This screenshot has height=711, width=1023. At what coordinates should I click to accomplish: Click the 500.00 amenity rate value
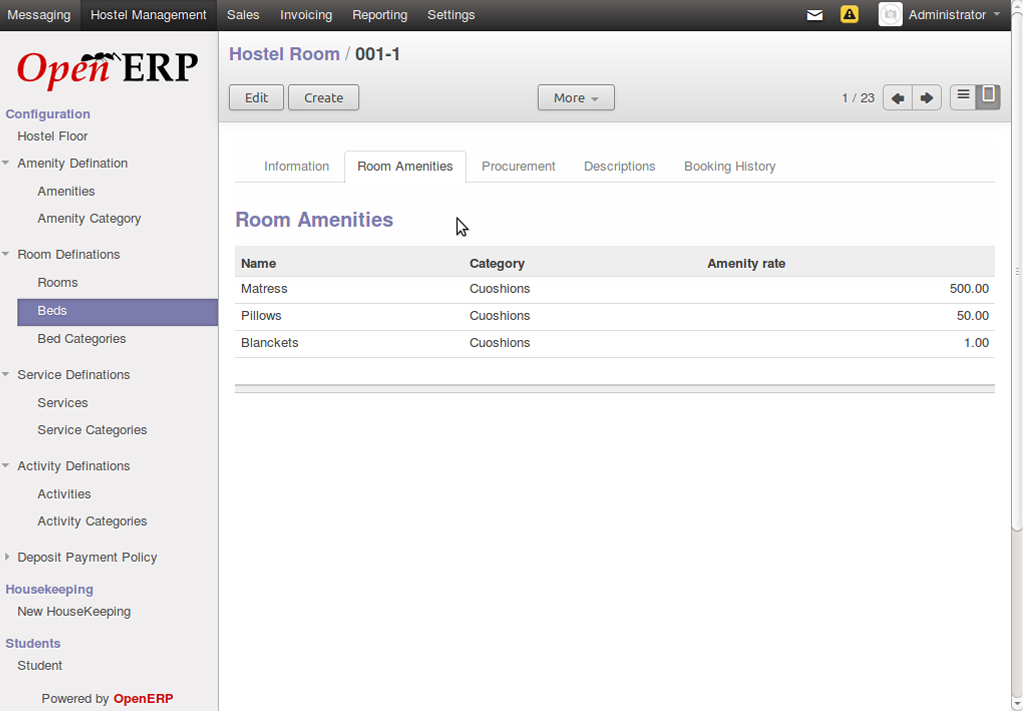(969, 289)
